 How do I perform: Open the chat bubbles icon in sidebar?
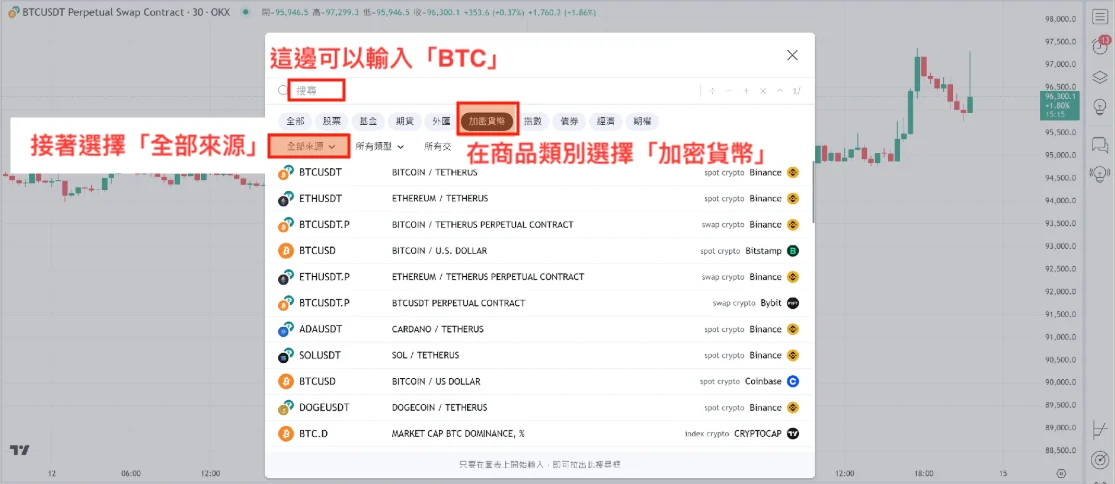[x=1099, y=145]
